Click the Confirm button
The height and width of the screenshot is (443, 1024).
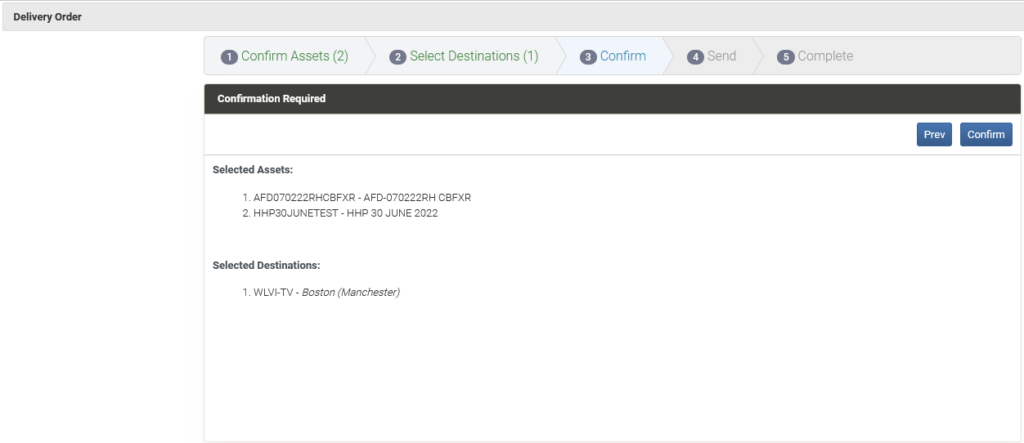[986, 135]
